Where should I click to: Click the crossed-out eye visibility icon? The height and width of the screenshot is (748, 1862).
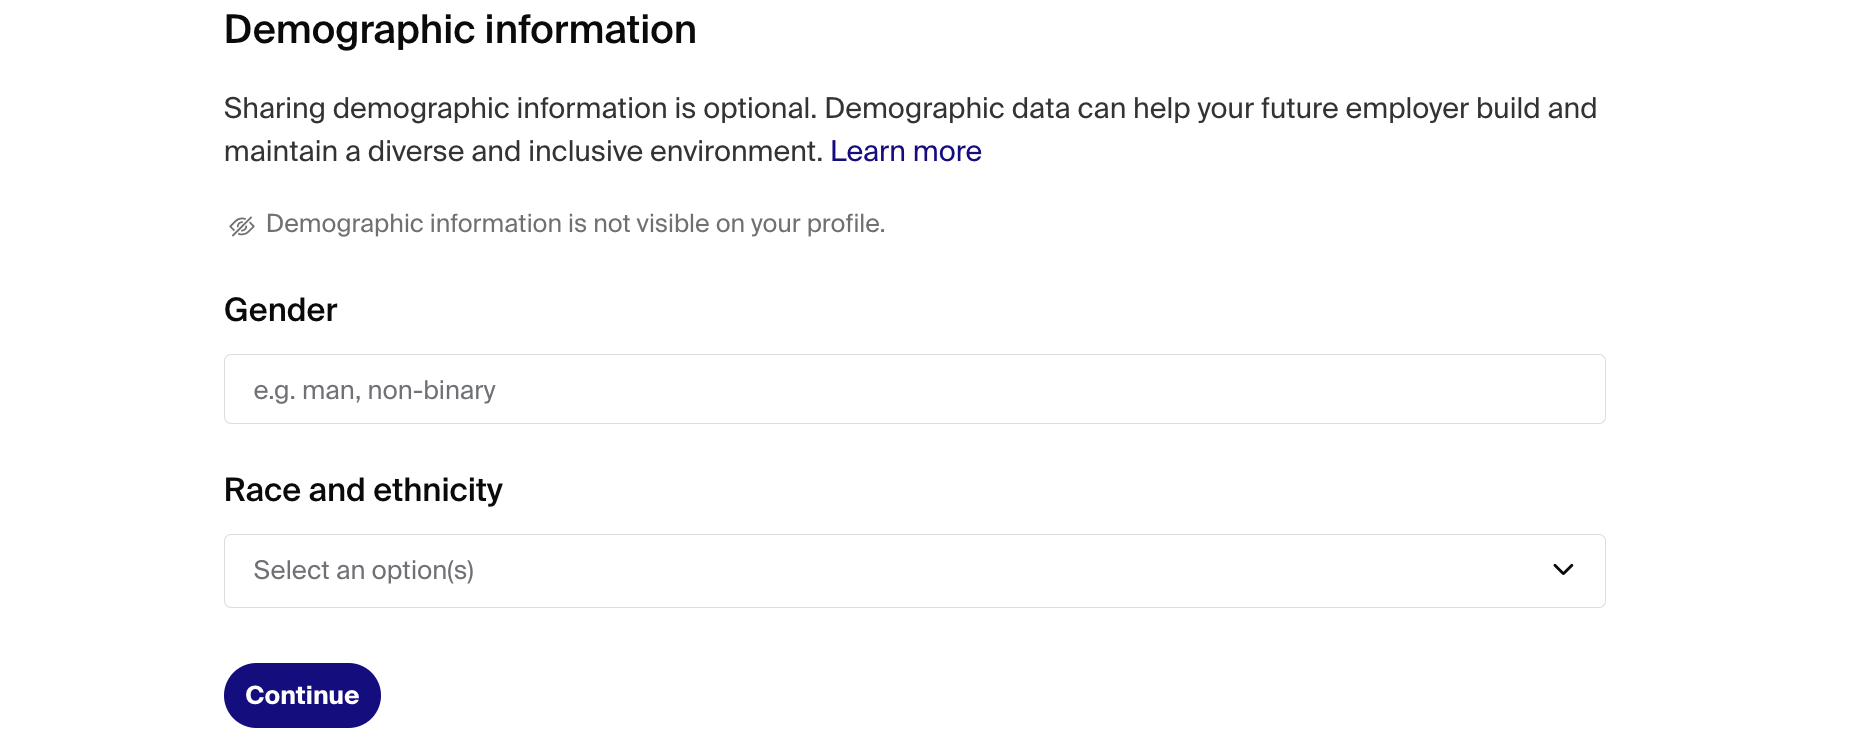[242, 226]
